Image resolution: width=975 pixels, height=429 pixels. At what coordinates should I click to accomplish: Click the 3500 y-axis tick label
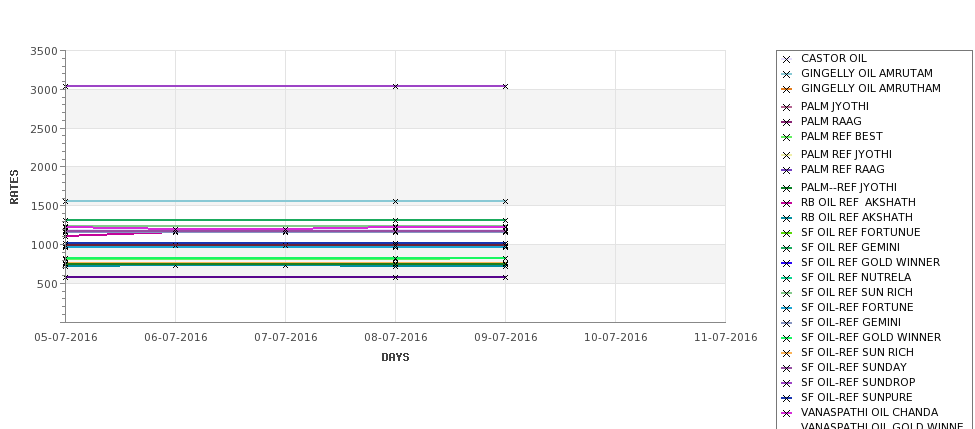[44, 52]
